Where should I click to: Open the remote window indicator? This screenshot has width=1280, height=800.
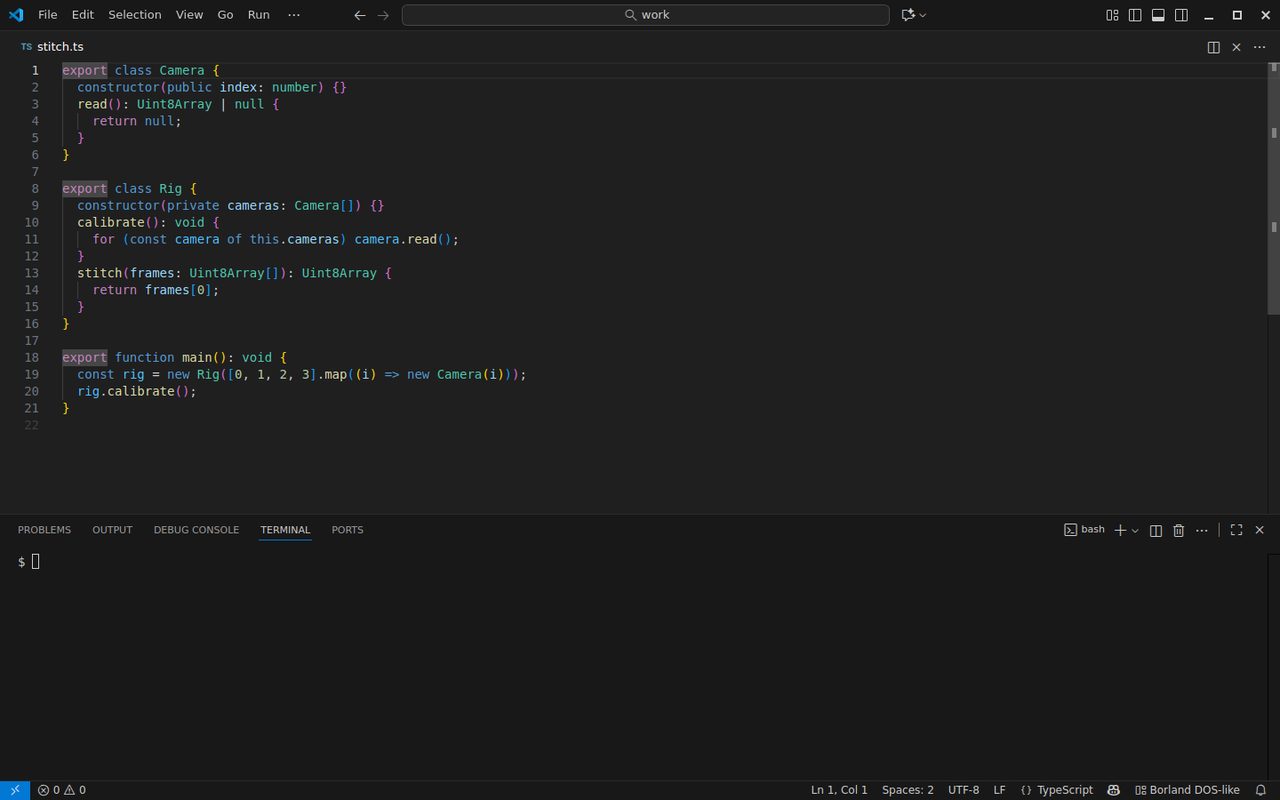tap(15, 790)
